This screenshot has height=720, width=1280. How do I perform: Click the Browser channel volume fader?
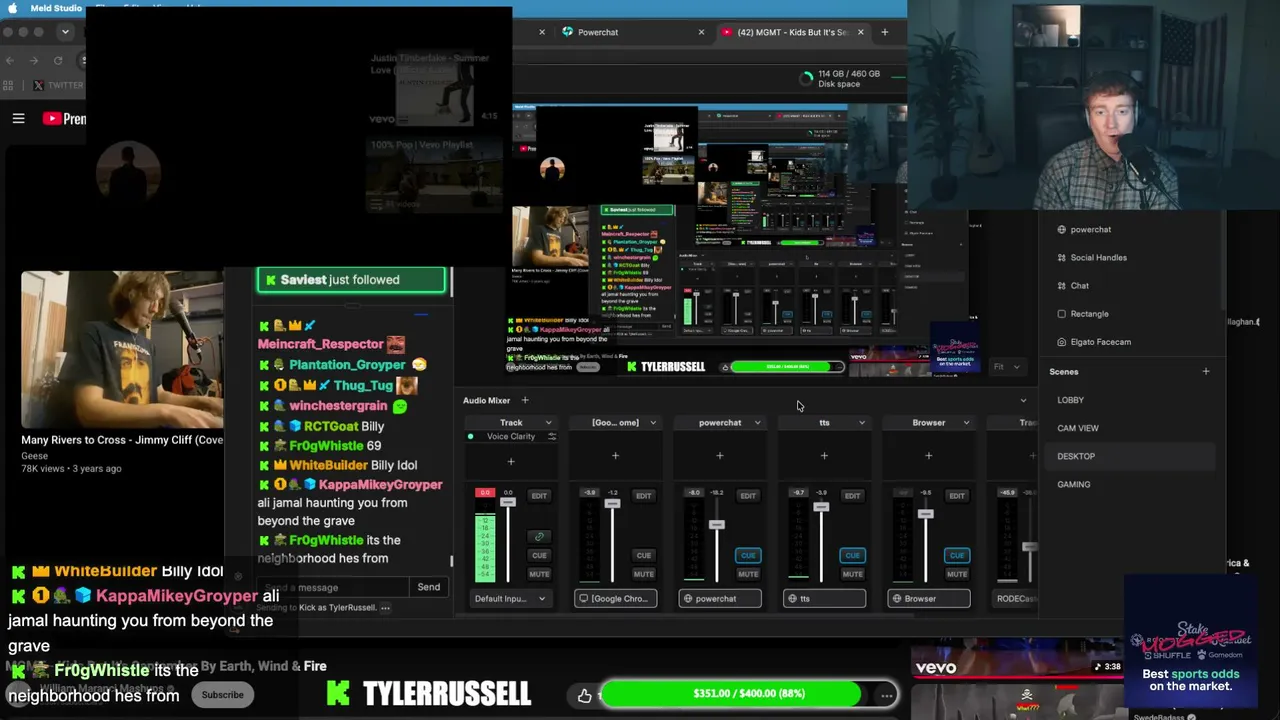point(925,514)
